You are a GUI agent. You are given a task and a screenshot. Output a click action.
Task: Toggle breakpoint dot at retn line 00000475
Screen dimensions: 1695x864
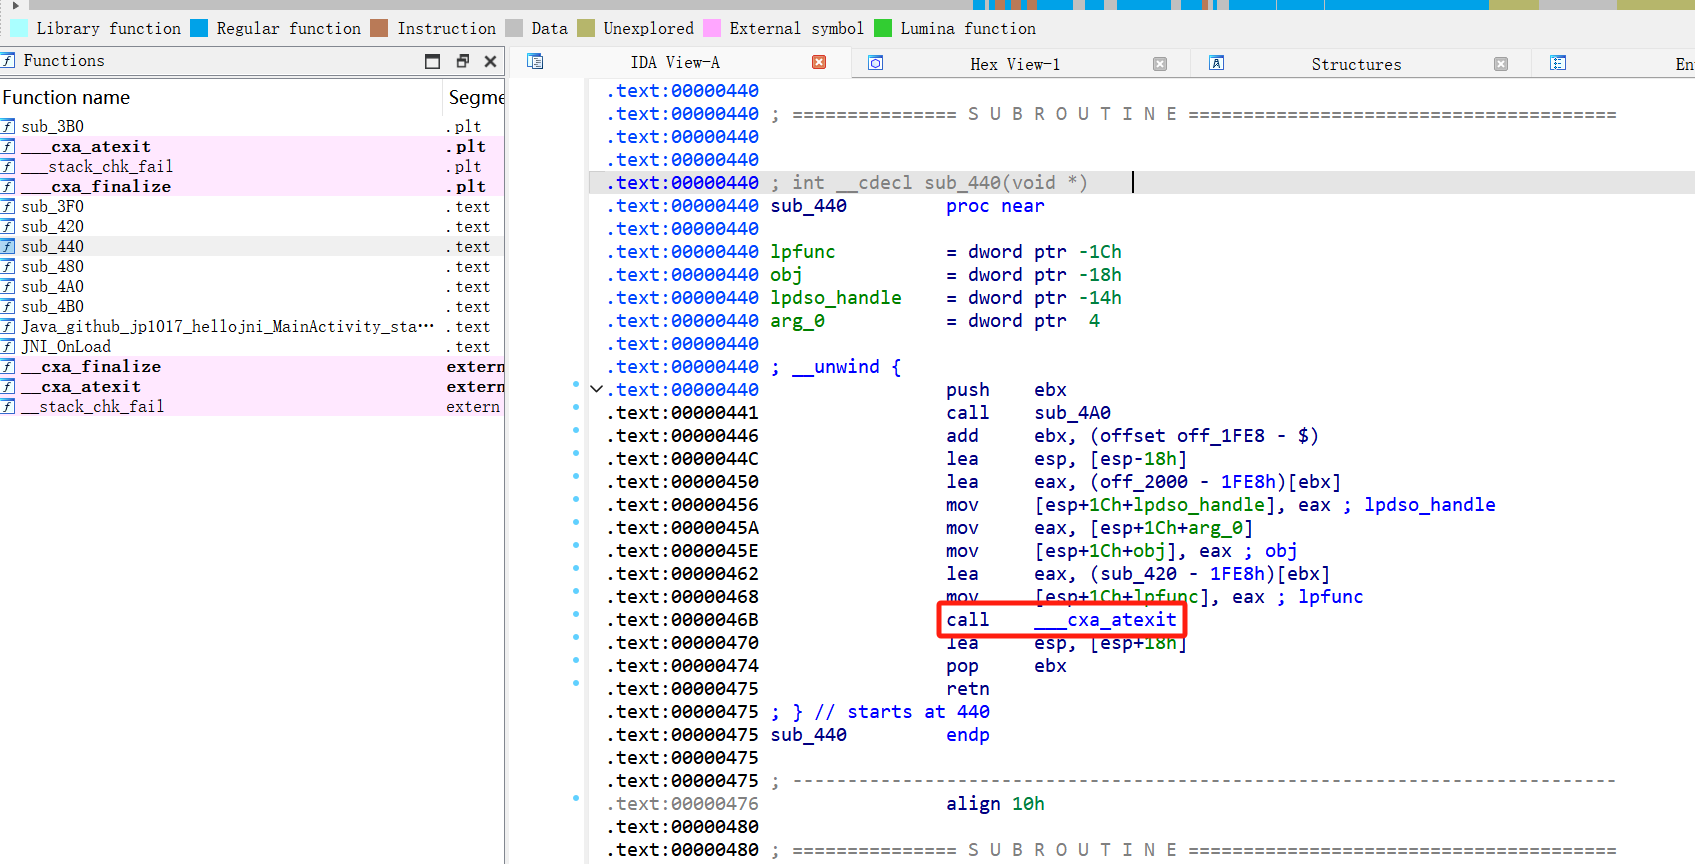(576, 683)
